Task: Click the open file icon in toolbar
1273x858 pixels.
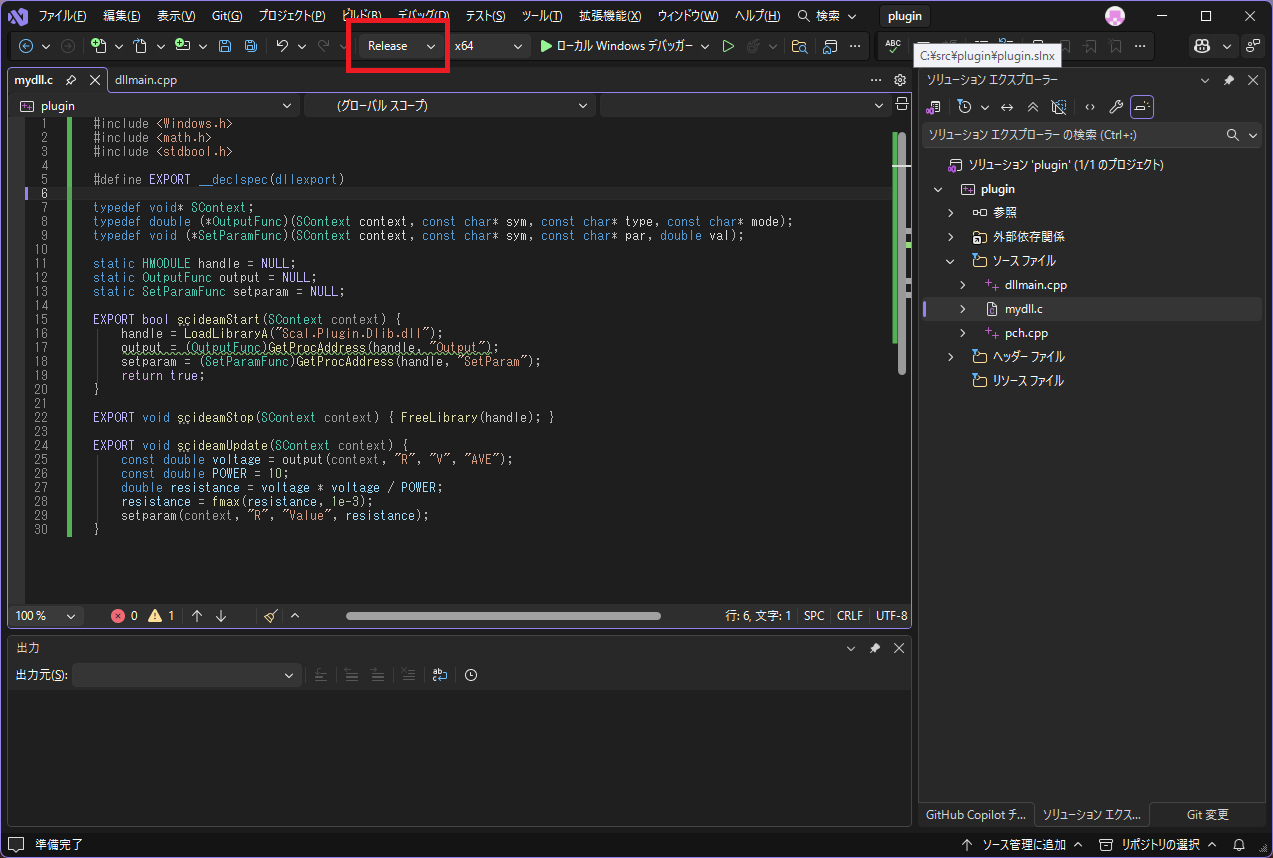Action: click(x=141, y=46)
